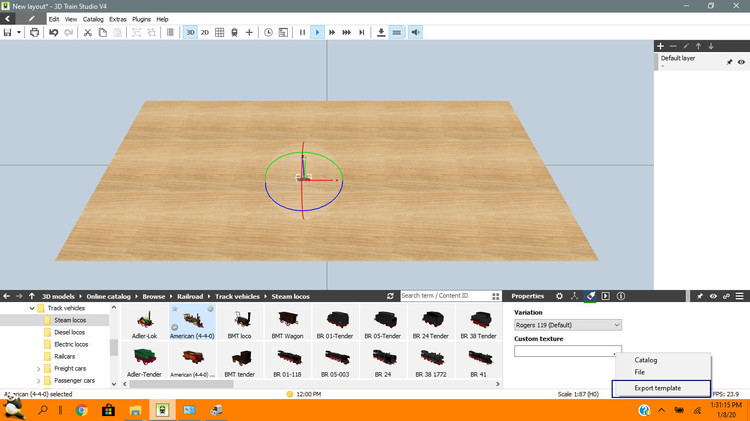The image size is (750, 421).
Task: Open the Extras menu
Action: coord(118,19)
